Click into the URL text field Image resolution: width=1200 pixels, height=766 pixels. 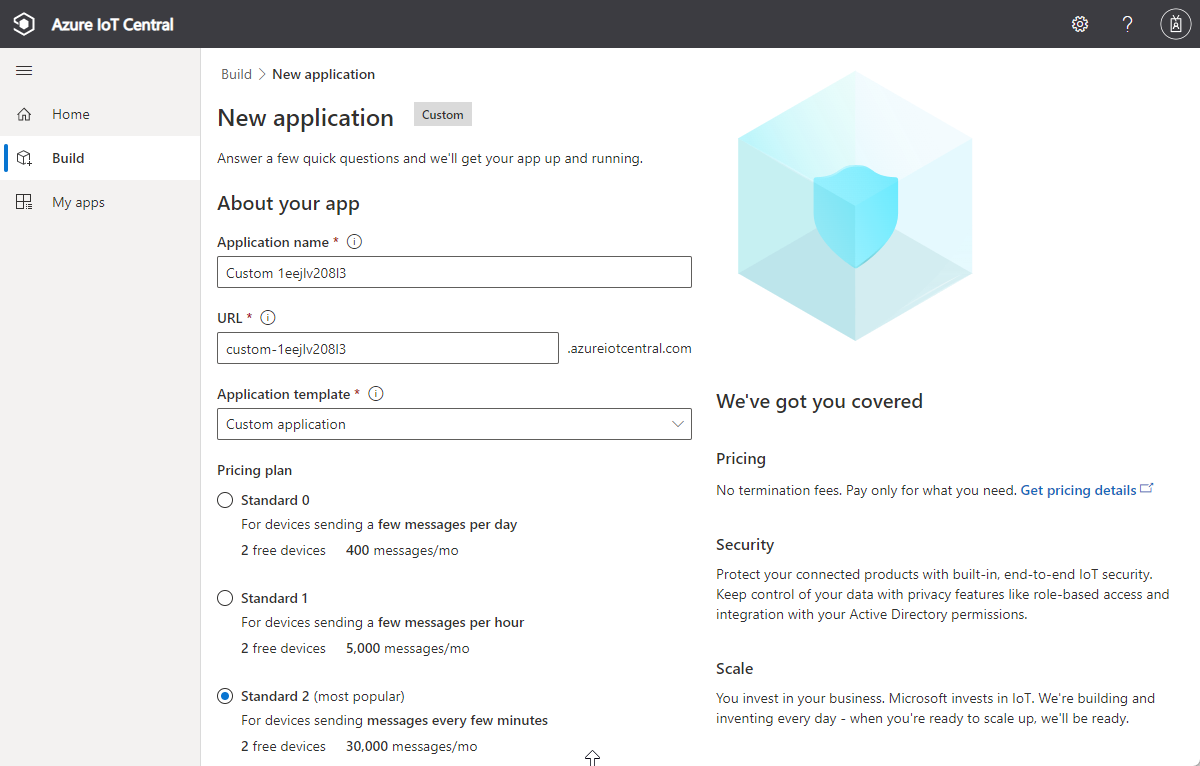click(x=387, y=348)
